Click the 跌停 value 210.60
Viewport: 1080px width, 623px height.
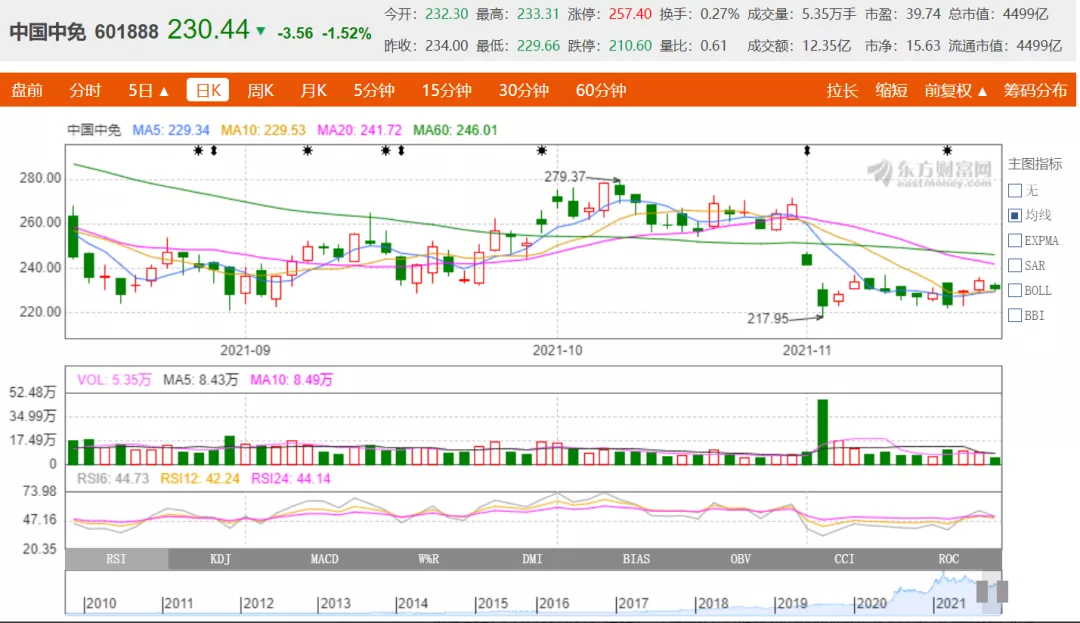pos(630,46)
